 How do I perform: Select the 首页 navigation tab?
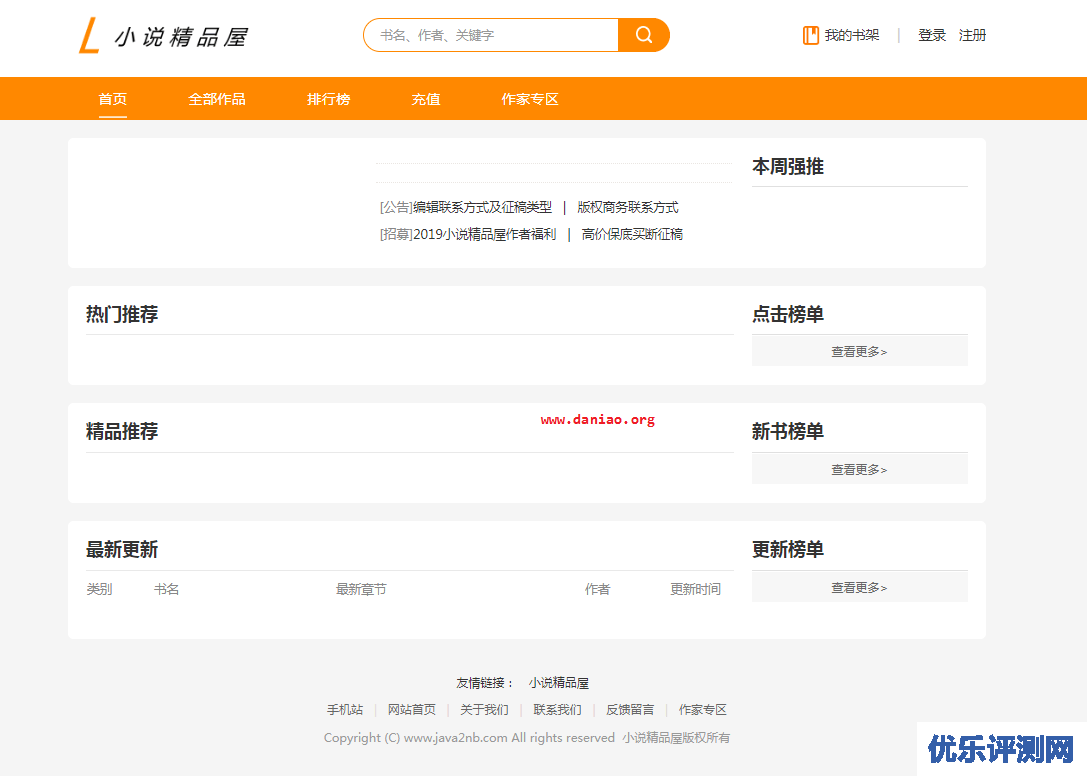click(x=112, y=99)
